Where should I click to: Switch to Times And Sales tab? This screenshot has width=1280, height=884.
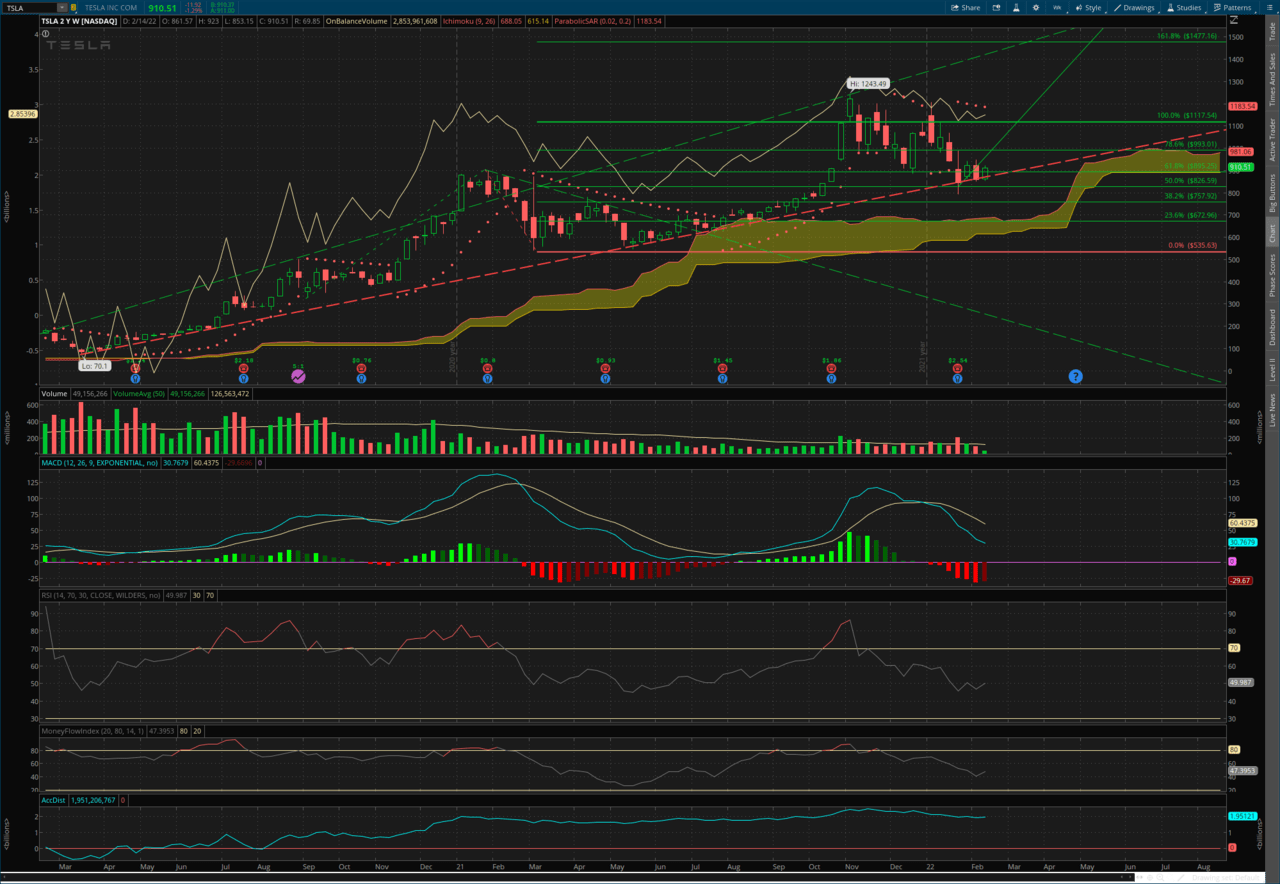point(1272,80)
